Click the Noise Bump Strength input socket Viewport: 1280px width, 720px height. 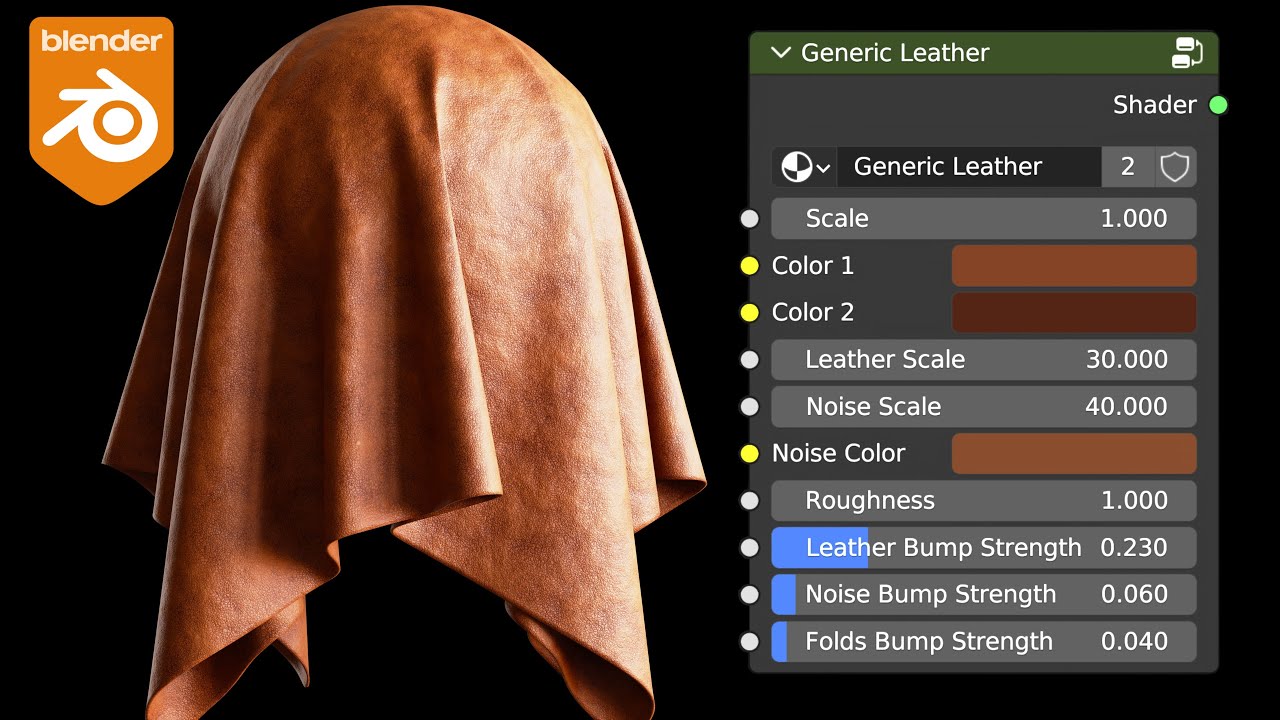click(750, 595)
